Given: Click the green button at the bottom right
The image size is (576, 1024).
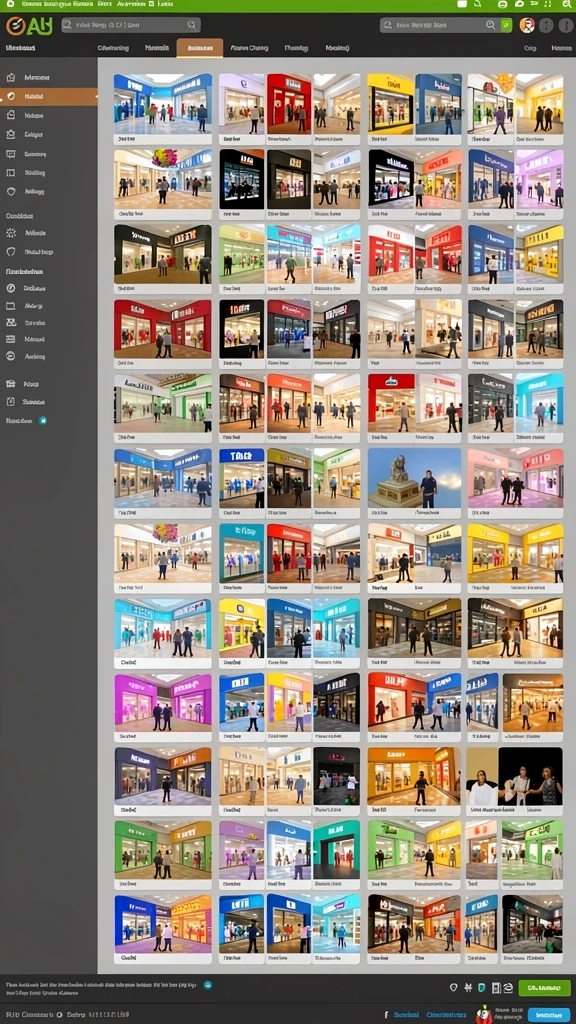Looking at the screenshot, I should tap(544, 988).
